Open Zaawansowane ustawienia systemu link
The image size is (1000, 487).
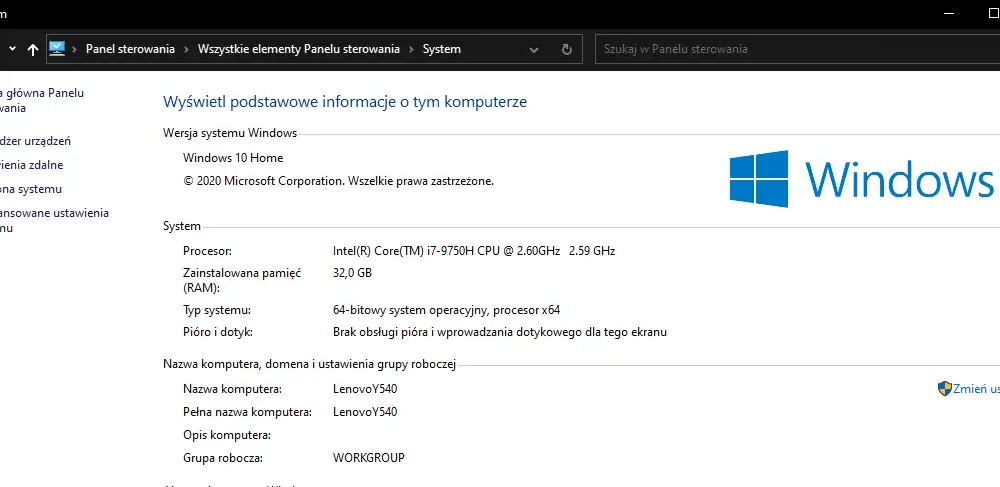click(x=54, y=221)
